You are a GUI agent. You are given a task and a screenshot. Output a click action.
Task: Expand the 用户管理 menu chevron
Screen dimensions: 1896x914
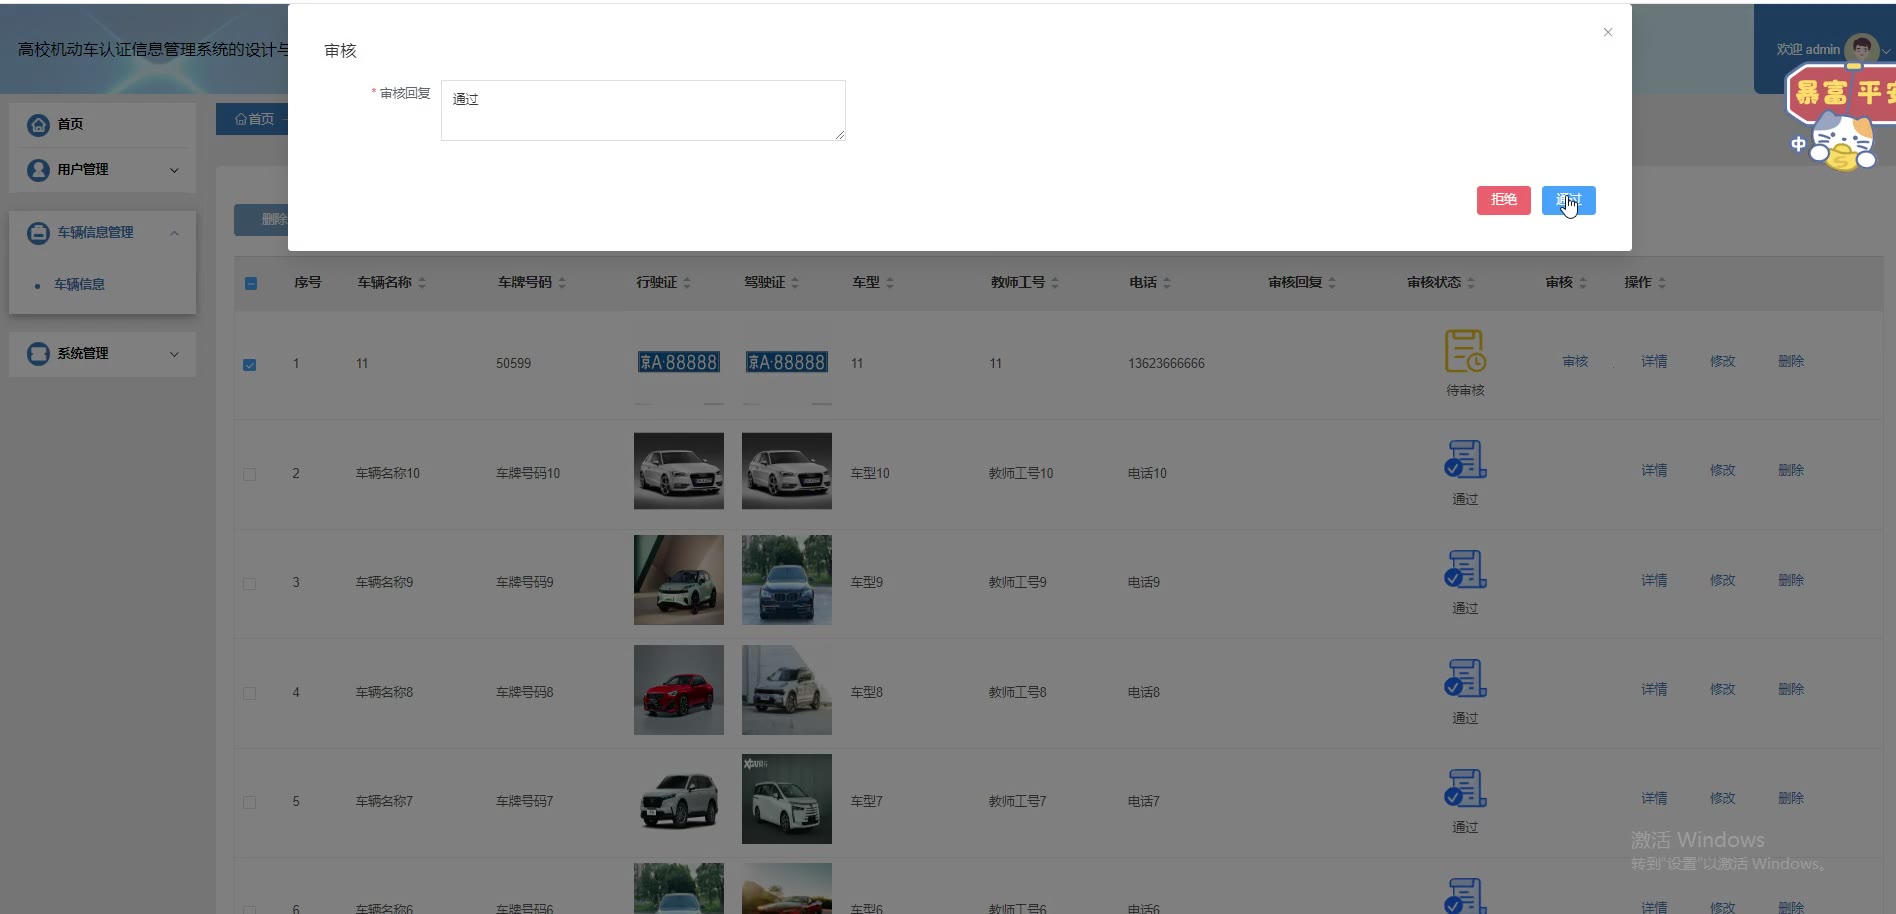tap(174, 170)
